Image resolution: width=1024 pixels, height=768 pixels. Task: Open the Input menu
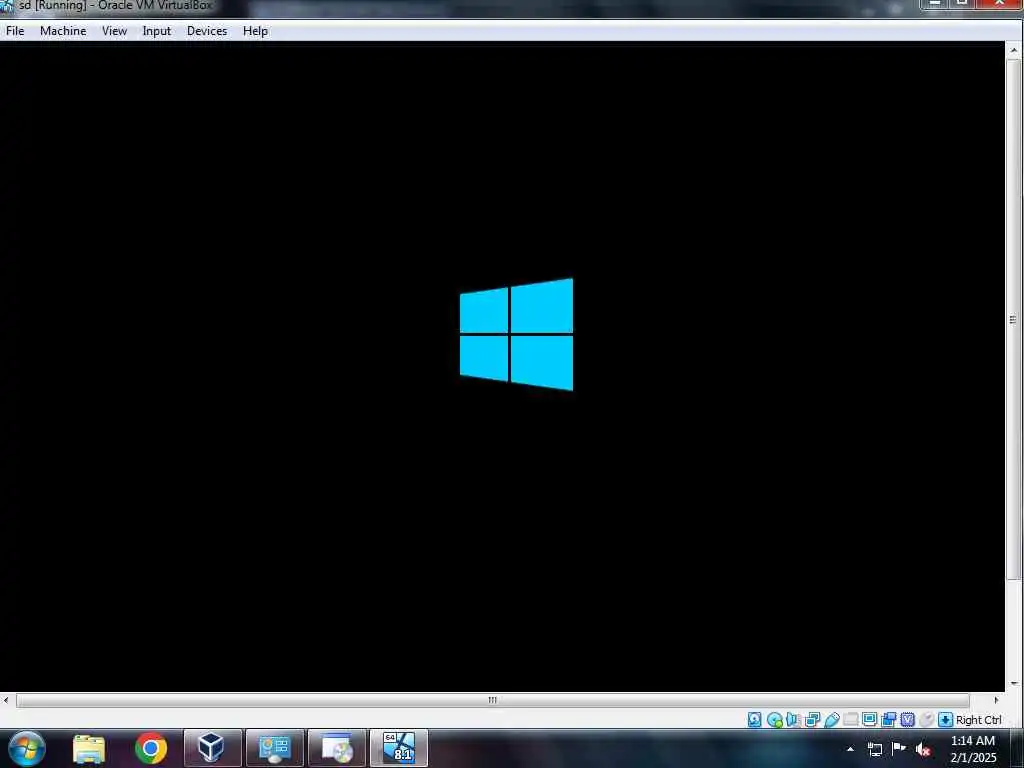pos(157,31)
